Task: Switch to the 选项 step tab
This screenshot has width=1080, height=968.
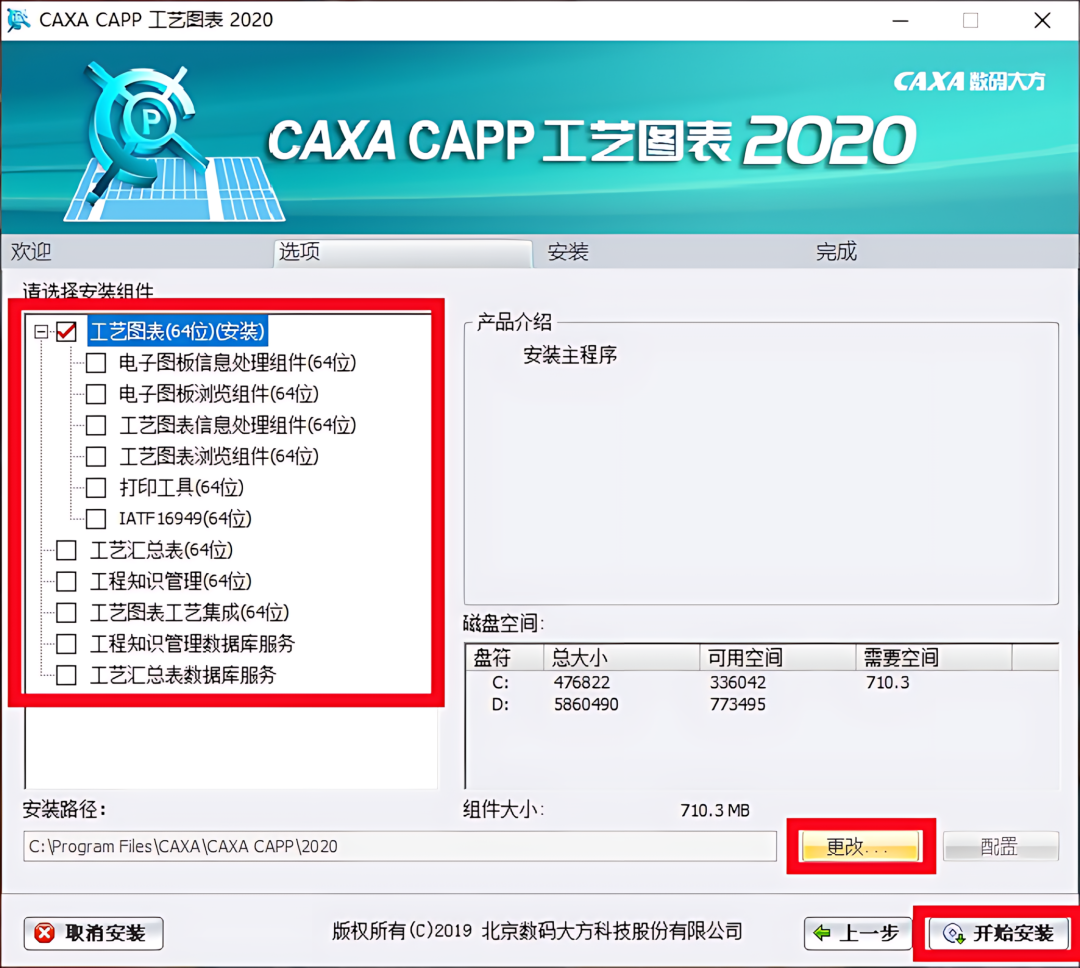Action: (403, 252)
